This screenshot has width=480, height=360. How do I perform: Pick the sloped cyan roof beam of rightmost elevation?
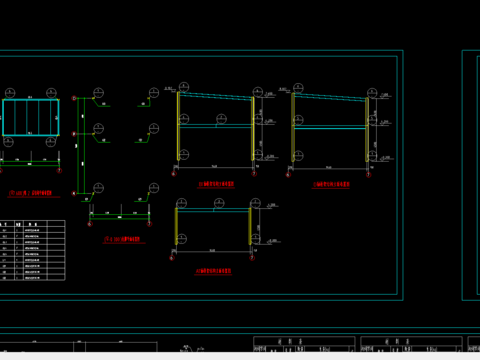tap(330, 97)
